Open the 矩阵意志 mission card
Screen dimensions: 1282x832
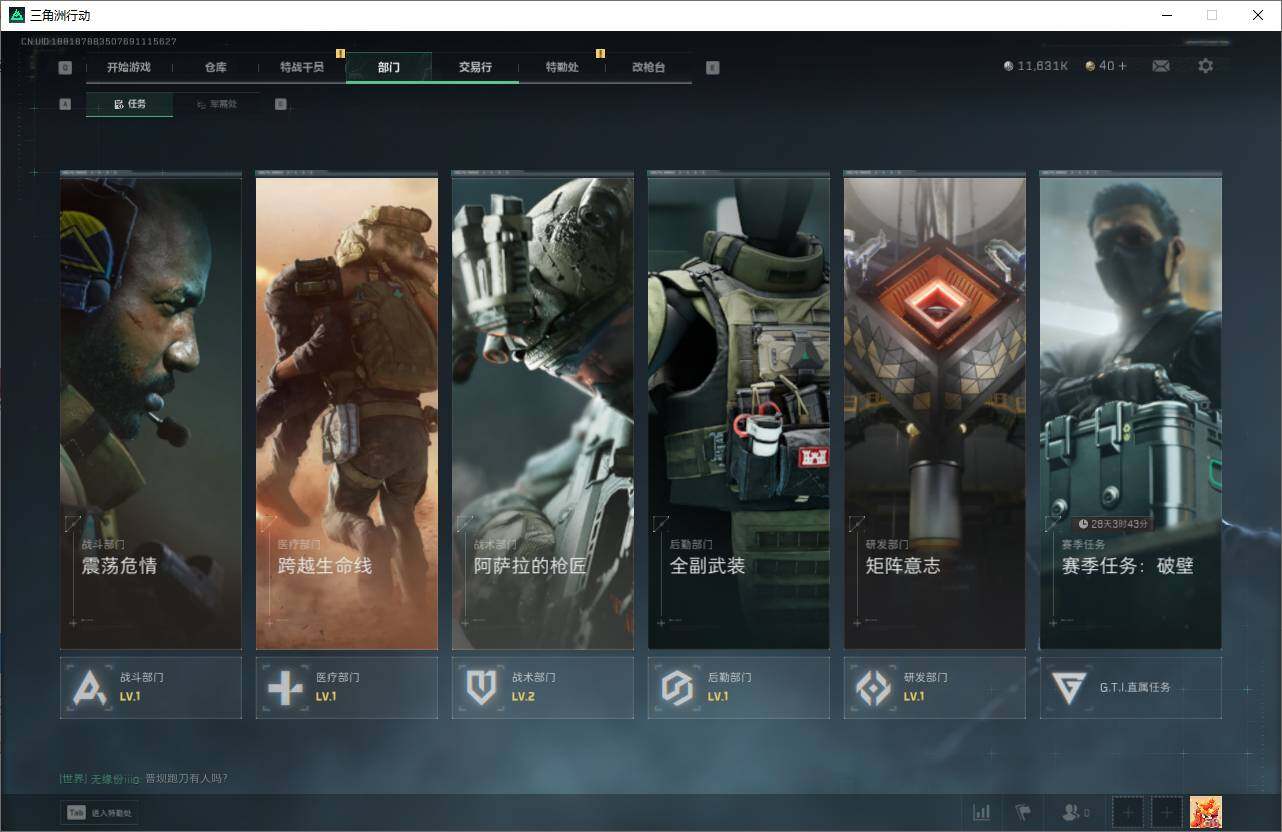pyautogui.click(x=935, y=413)
